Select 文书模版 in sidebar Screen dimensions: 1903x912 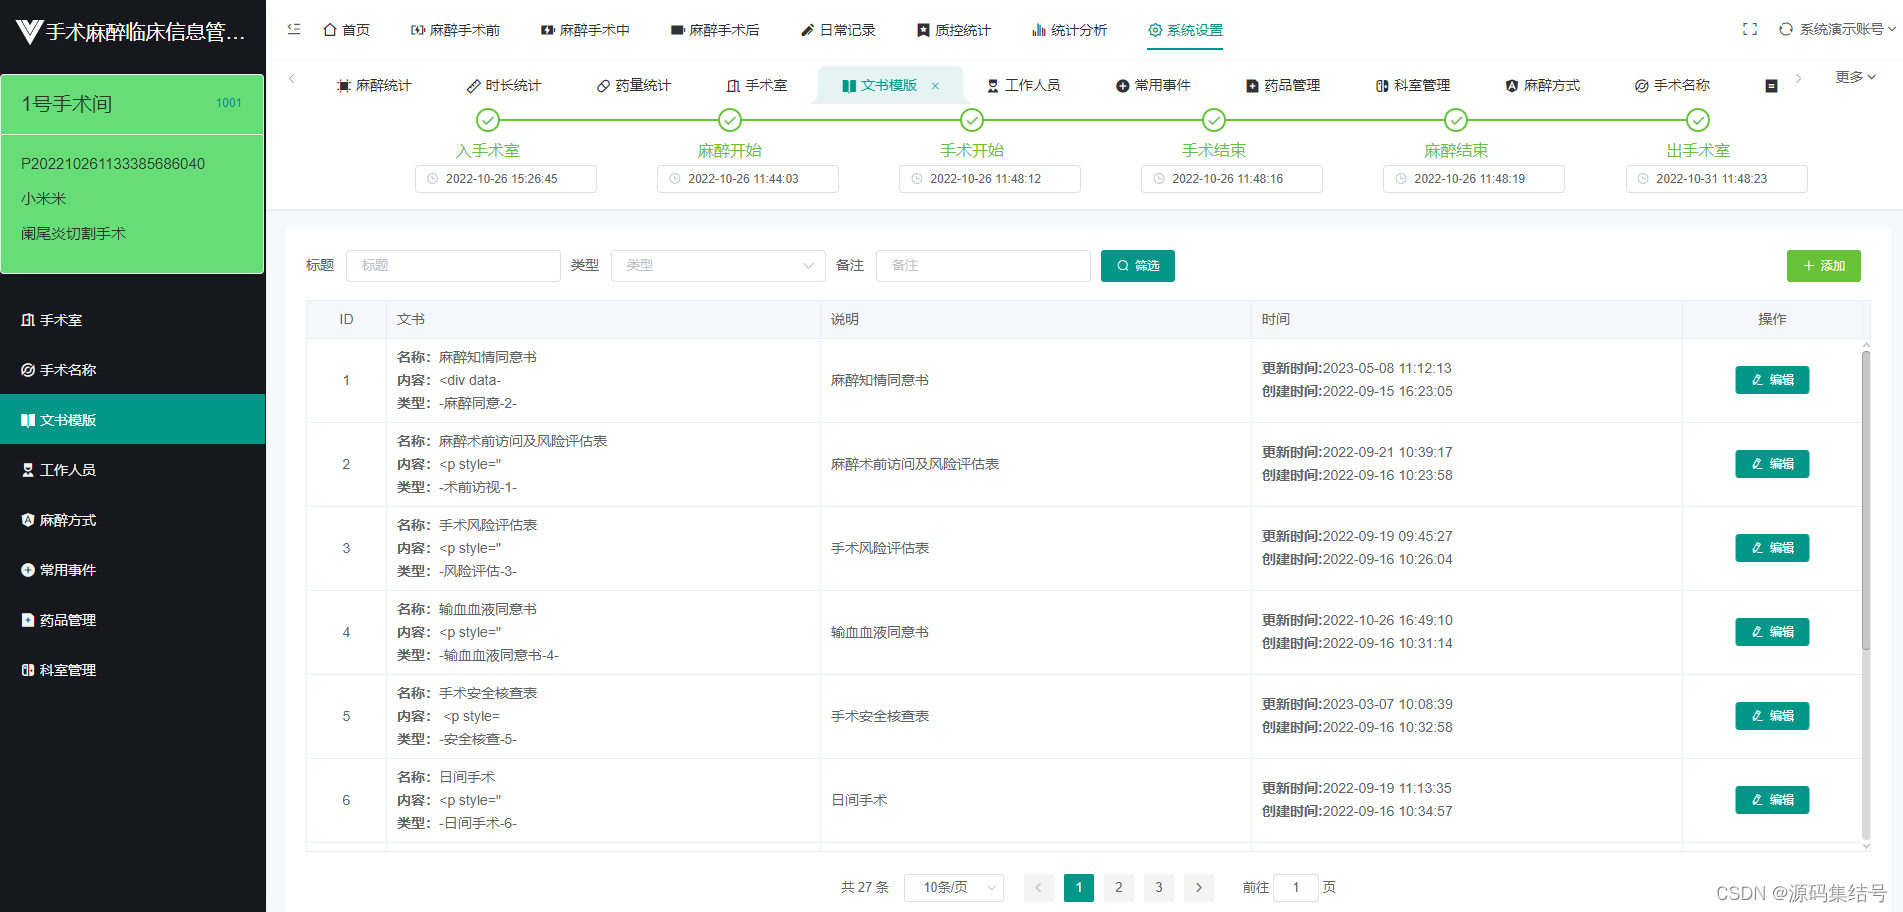[x=132, y=420]
